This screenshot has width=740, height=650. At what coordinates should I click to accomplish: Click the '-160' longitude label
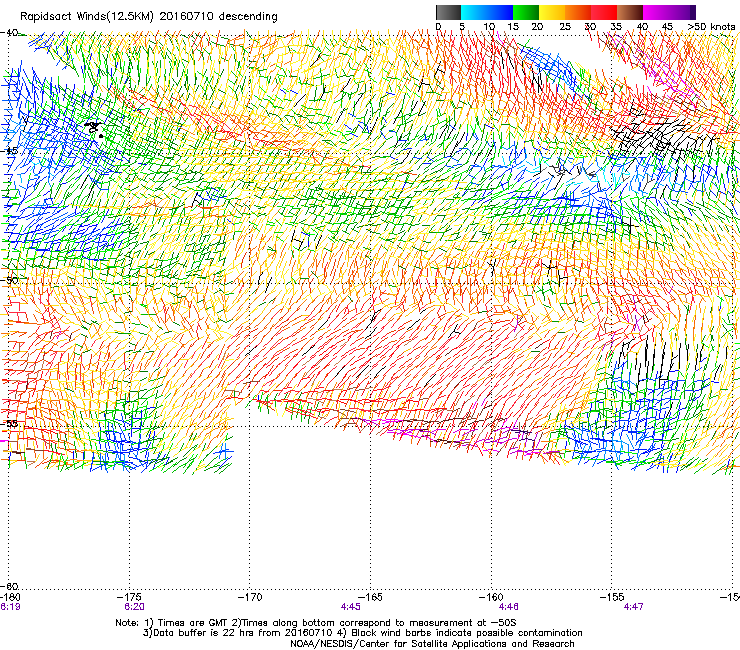(491, 597)
